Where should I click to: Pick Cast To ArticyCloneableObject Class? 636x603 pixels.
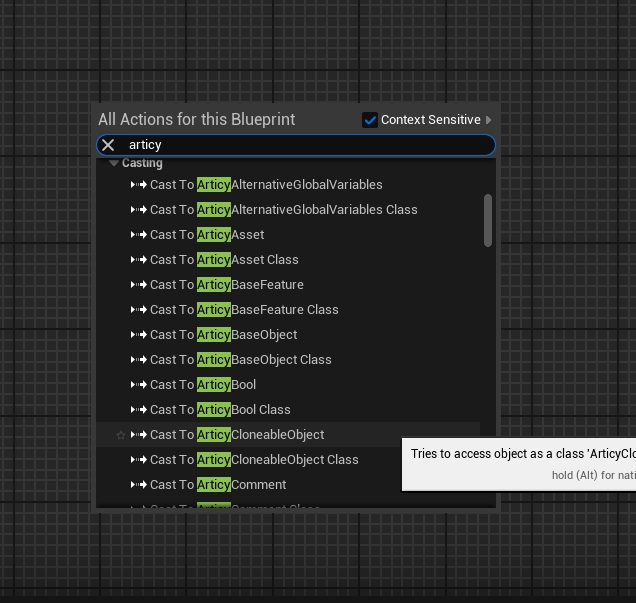pos(254,460)
